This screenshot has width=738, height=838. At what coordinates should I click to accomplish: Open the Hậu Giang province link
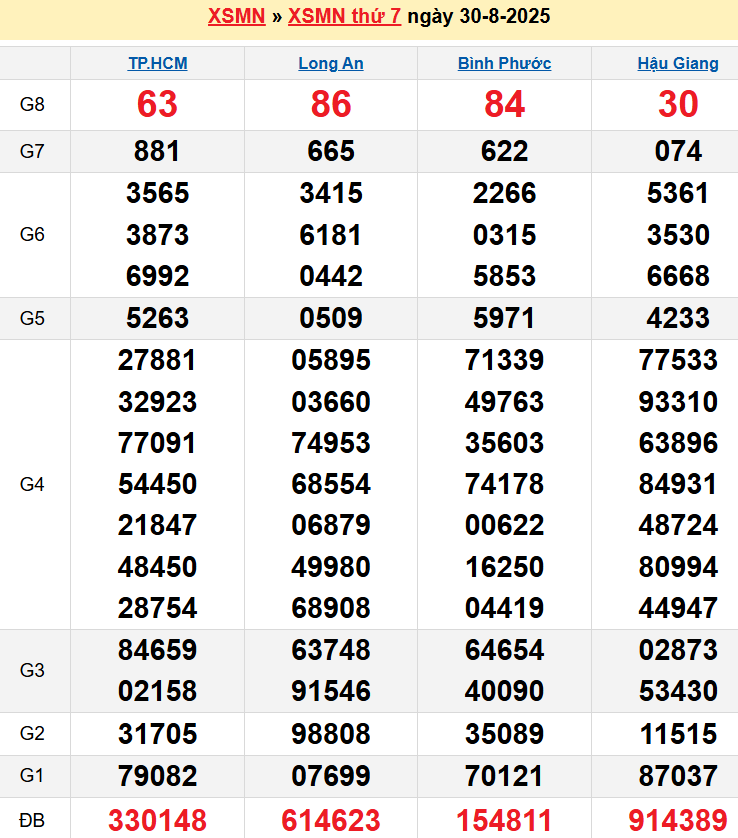click(x=678, y=63)
